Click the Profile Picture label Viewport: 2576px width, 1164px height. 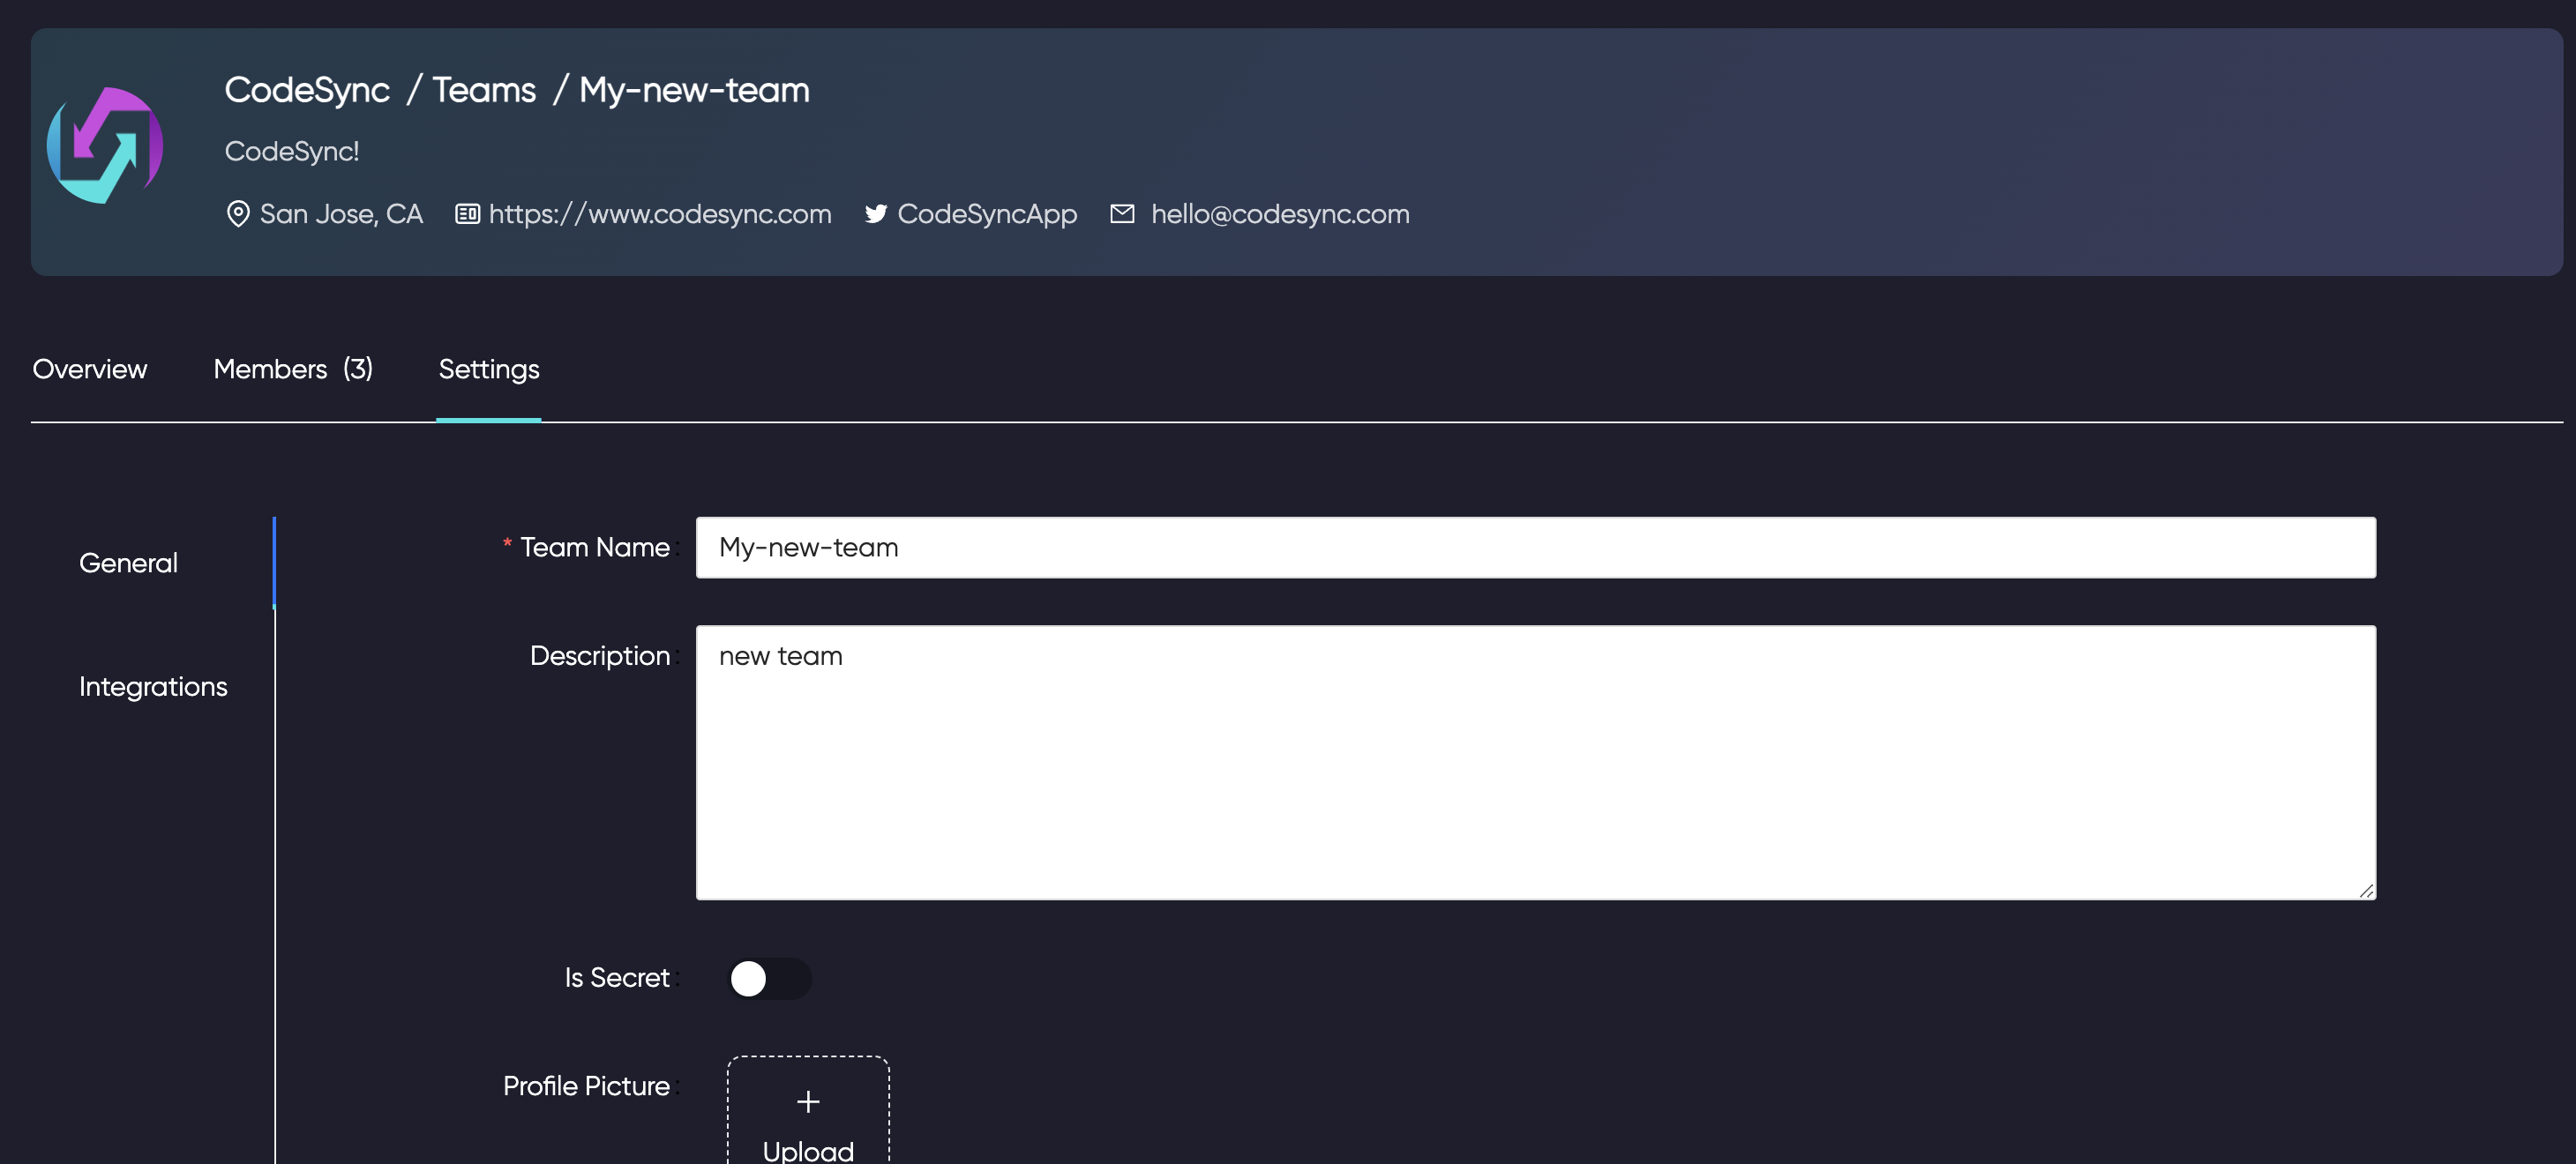[x=586, y=1086]
